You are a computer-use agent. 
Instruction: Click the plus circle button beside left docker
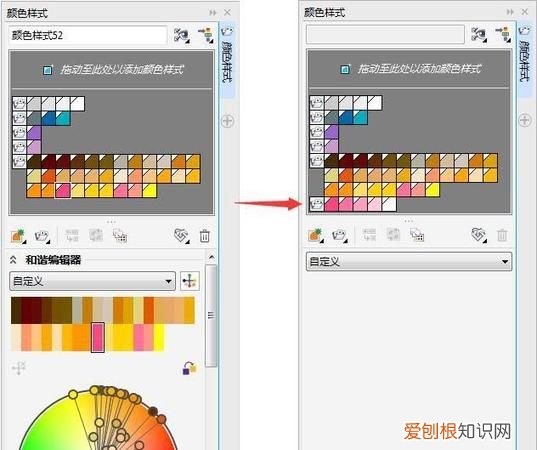228,121
